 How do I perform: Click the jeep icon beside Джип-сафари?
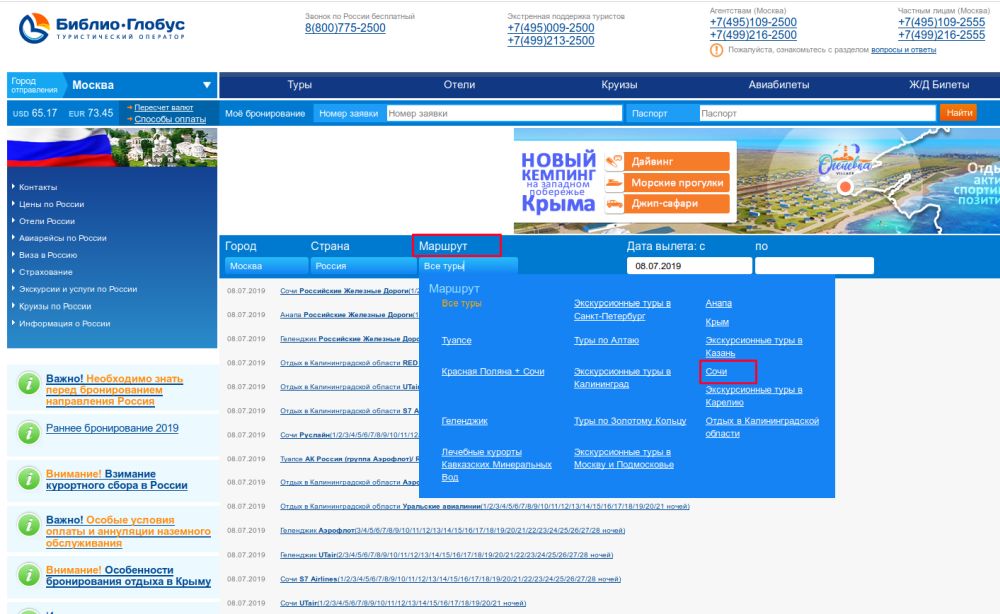point(614,204)
